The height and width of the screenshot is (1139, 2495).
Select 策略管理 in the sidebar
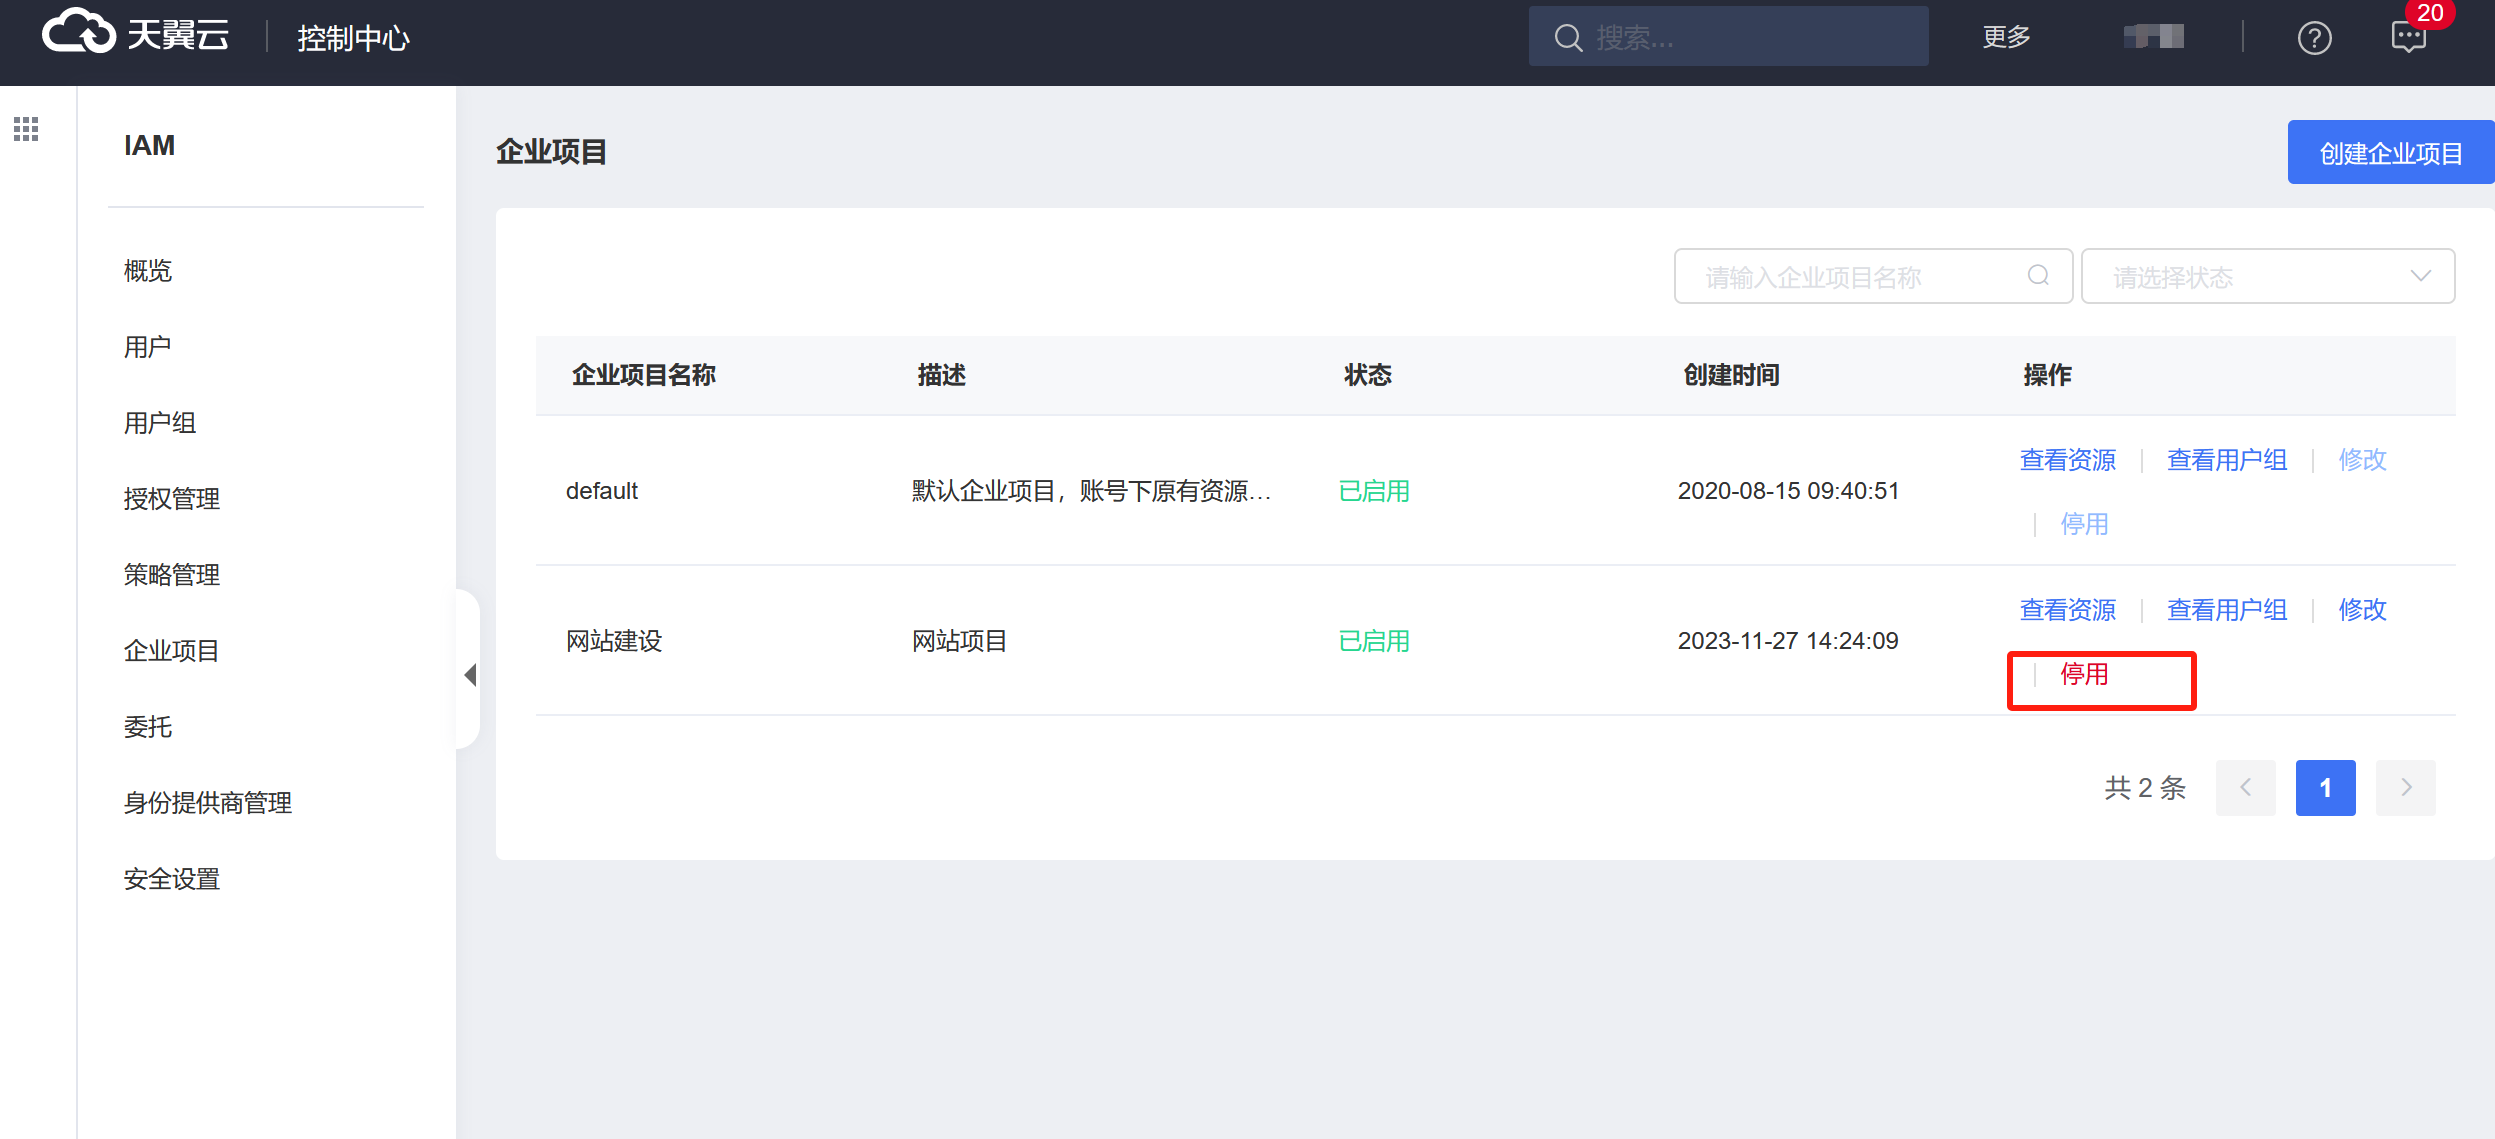tap(172, 575)
